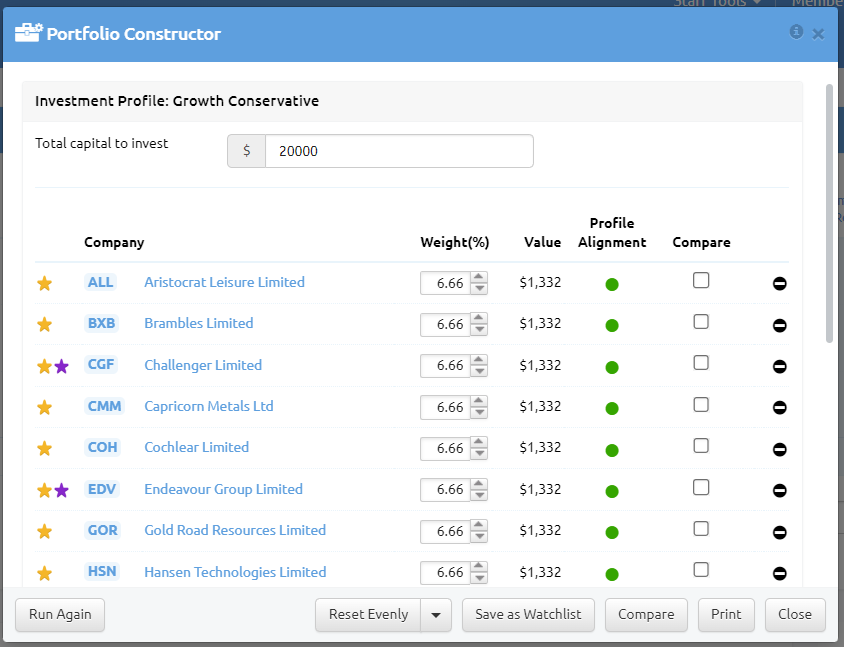Click green alignment dot for Challenger Limited

pyautogui.click(x=612, y=367)
